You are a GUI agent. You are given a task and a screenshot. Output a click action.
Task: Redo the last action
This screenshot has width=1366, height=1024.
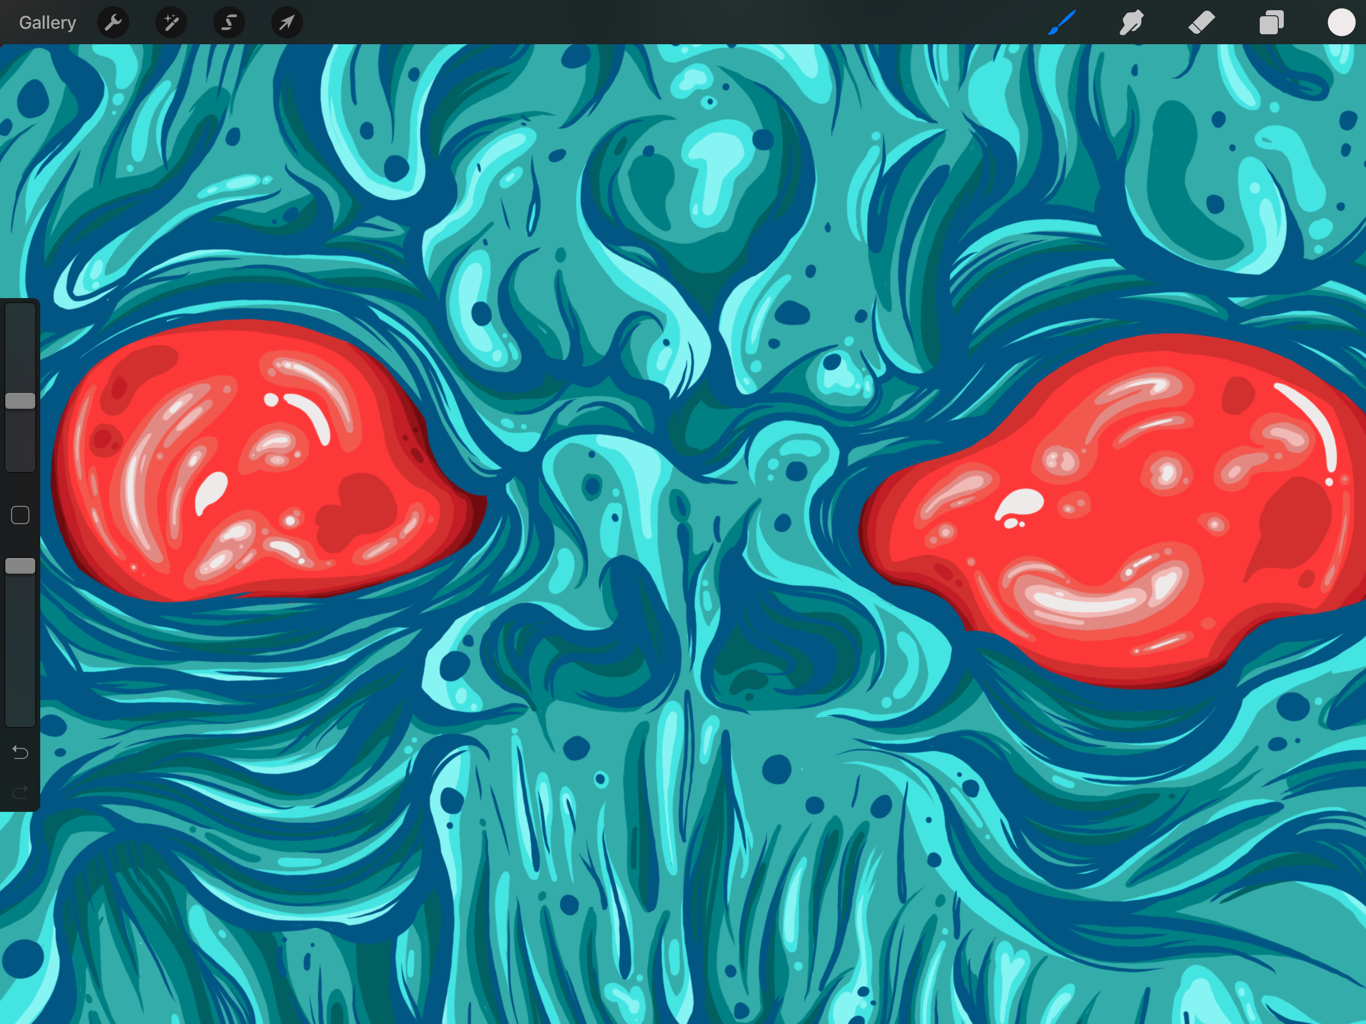coord(20,792)
